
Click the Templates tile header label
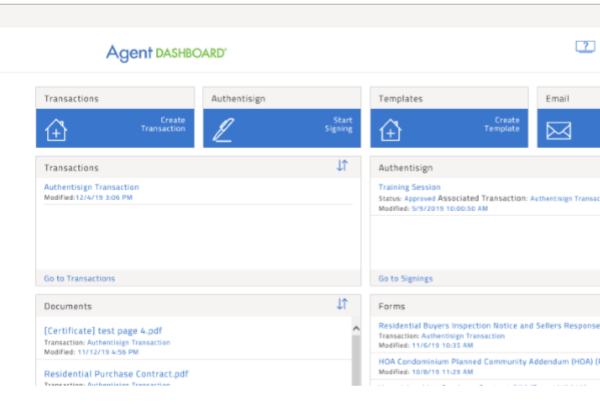click(x=401, y=99)
